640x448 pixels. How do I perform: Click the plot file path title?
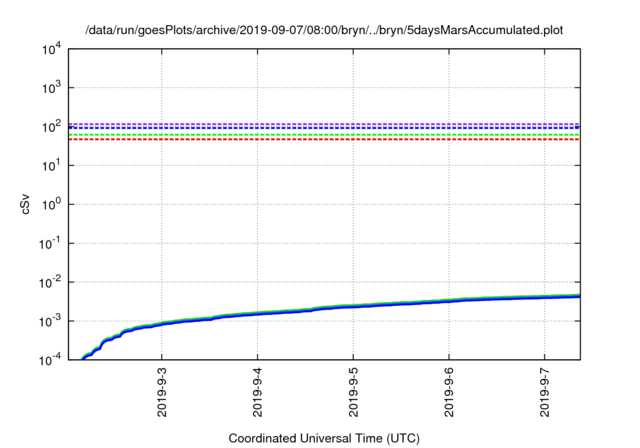[x=324, y=30]
